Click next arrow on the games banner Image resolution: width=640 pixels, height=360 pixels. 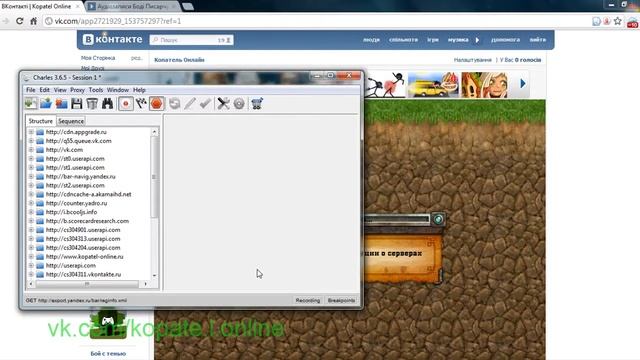point(523,84)
